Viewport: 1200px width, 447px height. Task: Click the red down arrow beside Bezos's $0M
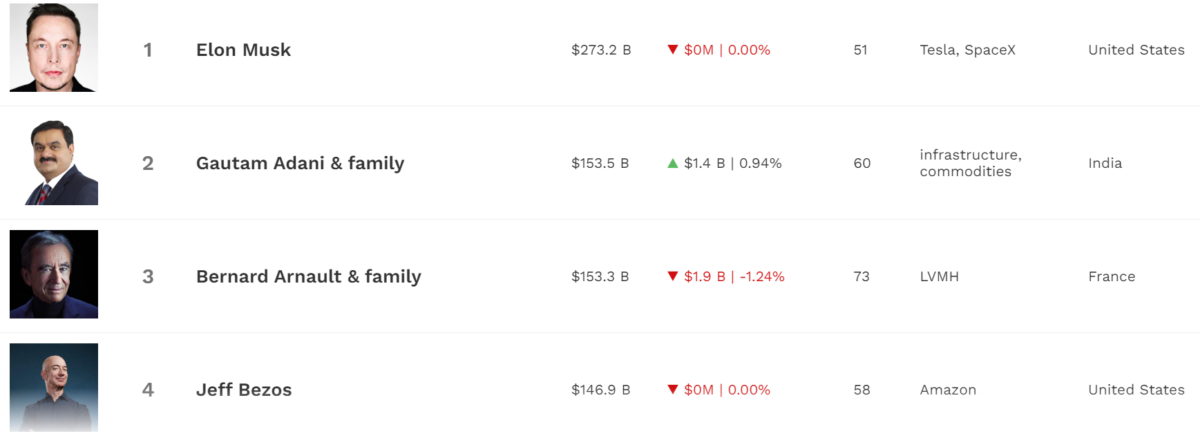coord(673,390)
